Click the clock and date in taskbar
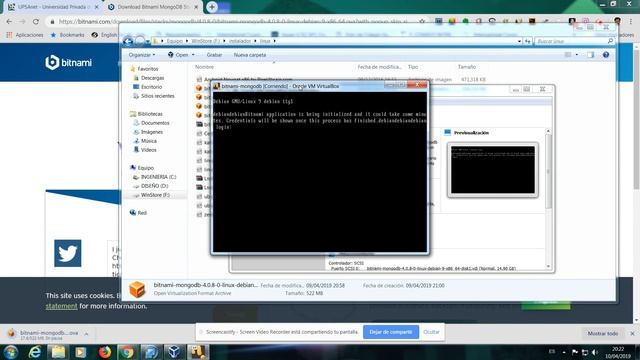Viewport: 640px width, 360px height. pos(618,352)
